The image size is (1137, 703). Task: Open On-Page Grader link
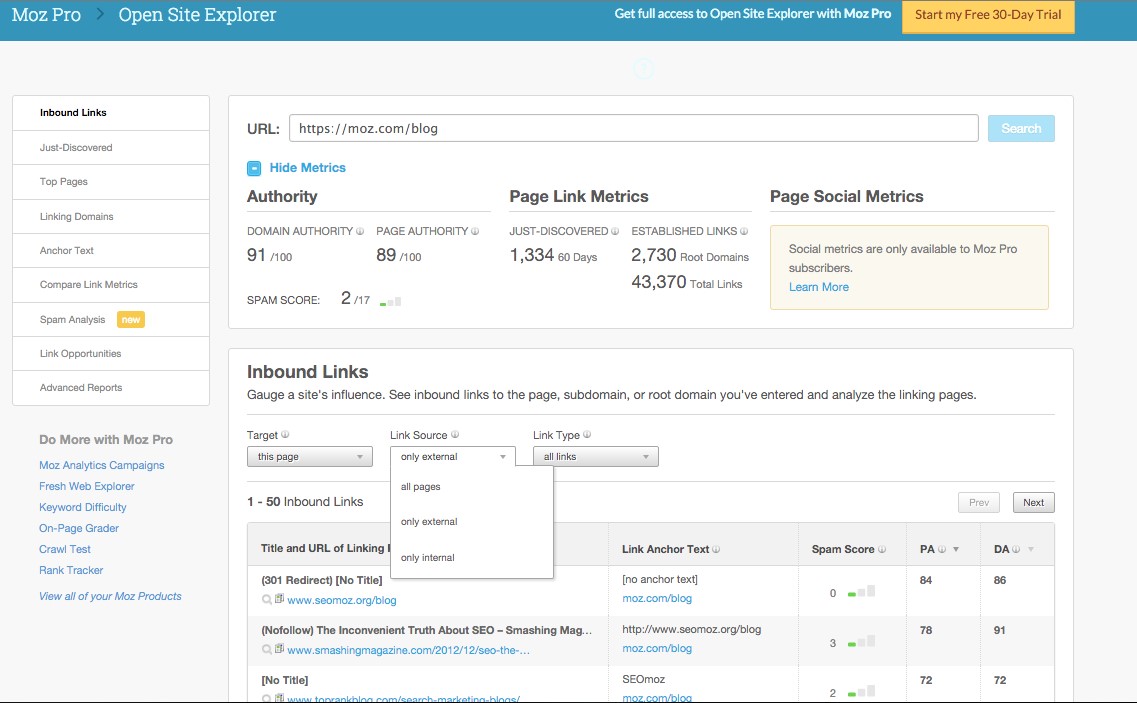79,528
